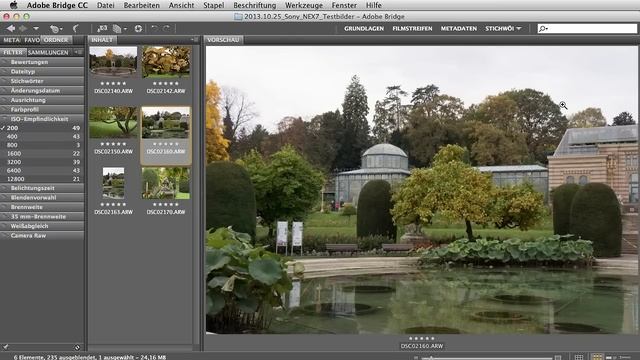Image resolution: width=640 pixels, height=360 pixels.
Task: Adjust the thumbnail size slider
Action: [x=487, y=358]
